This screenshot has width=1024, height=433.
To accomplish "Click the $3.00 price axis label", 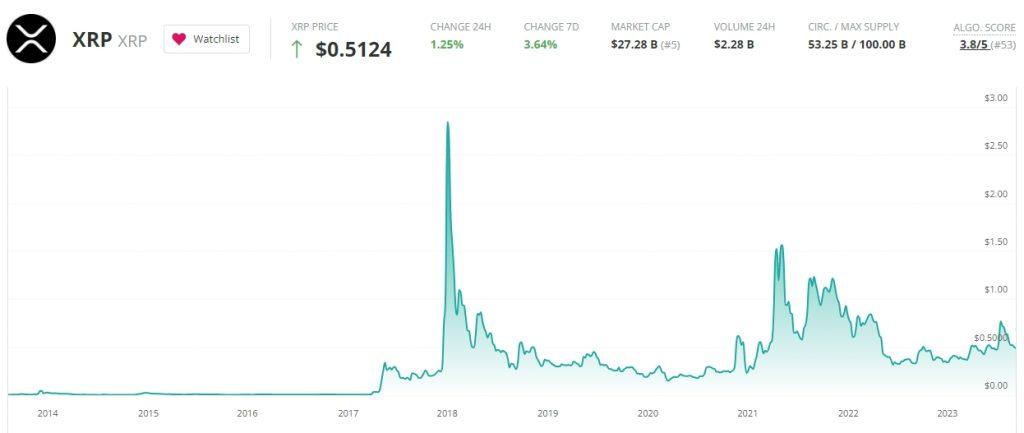I will pyautogui.click(x=995, y=97).
